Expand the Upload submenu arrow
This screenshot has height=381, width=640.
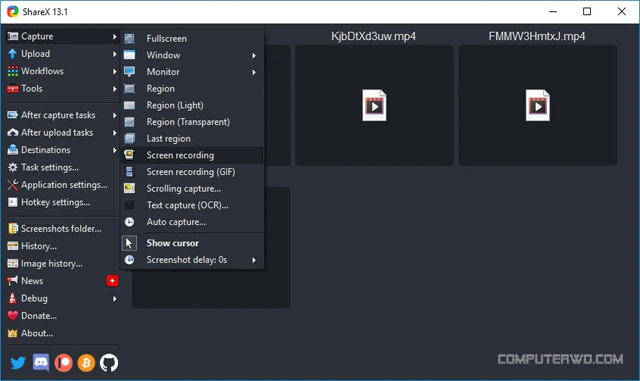pos(114,54)
